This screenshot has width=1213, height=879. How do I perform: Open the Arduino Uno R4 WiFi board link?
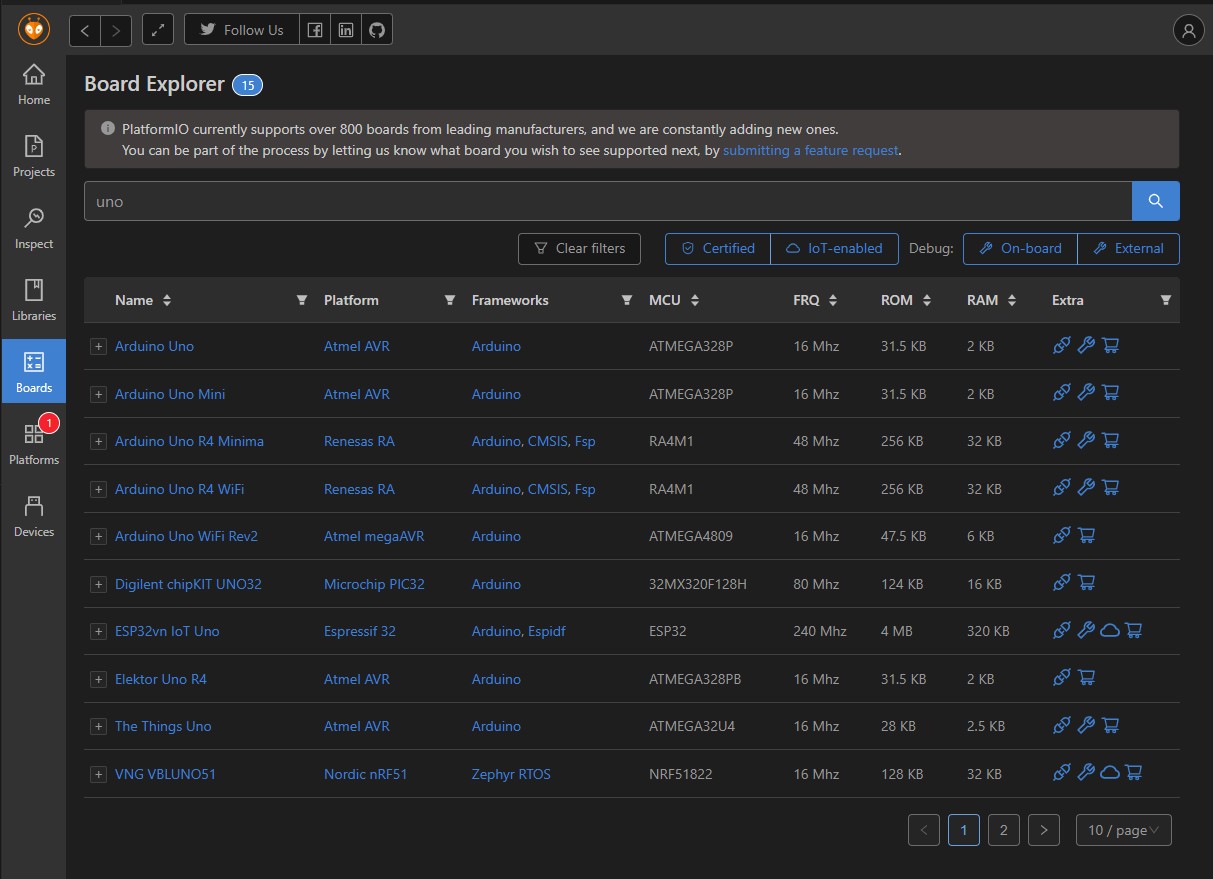coord(179,489)
